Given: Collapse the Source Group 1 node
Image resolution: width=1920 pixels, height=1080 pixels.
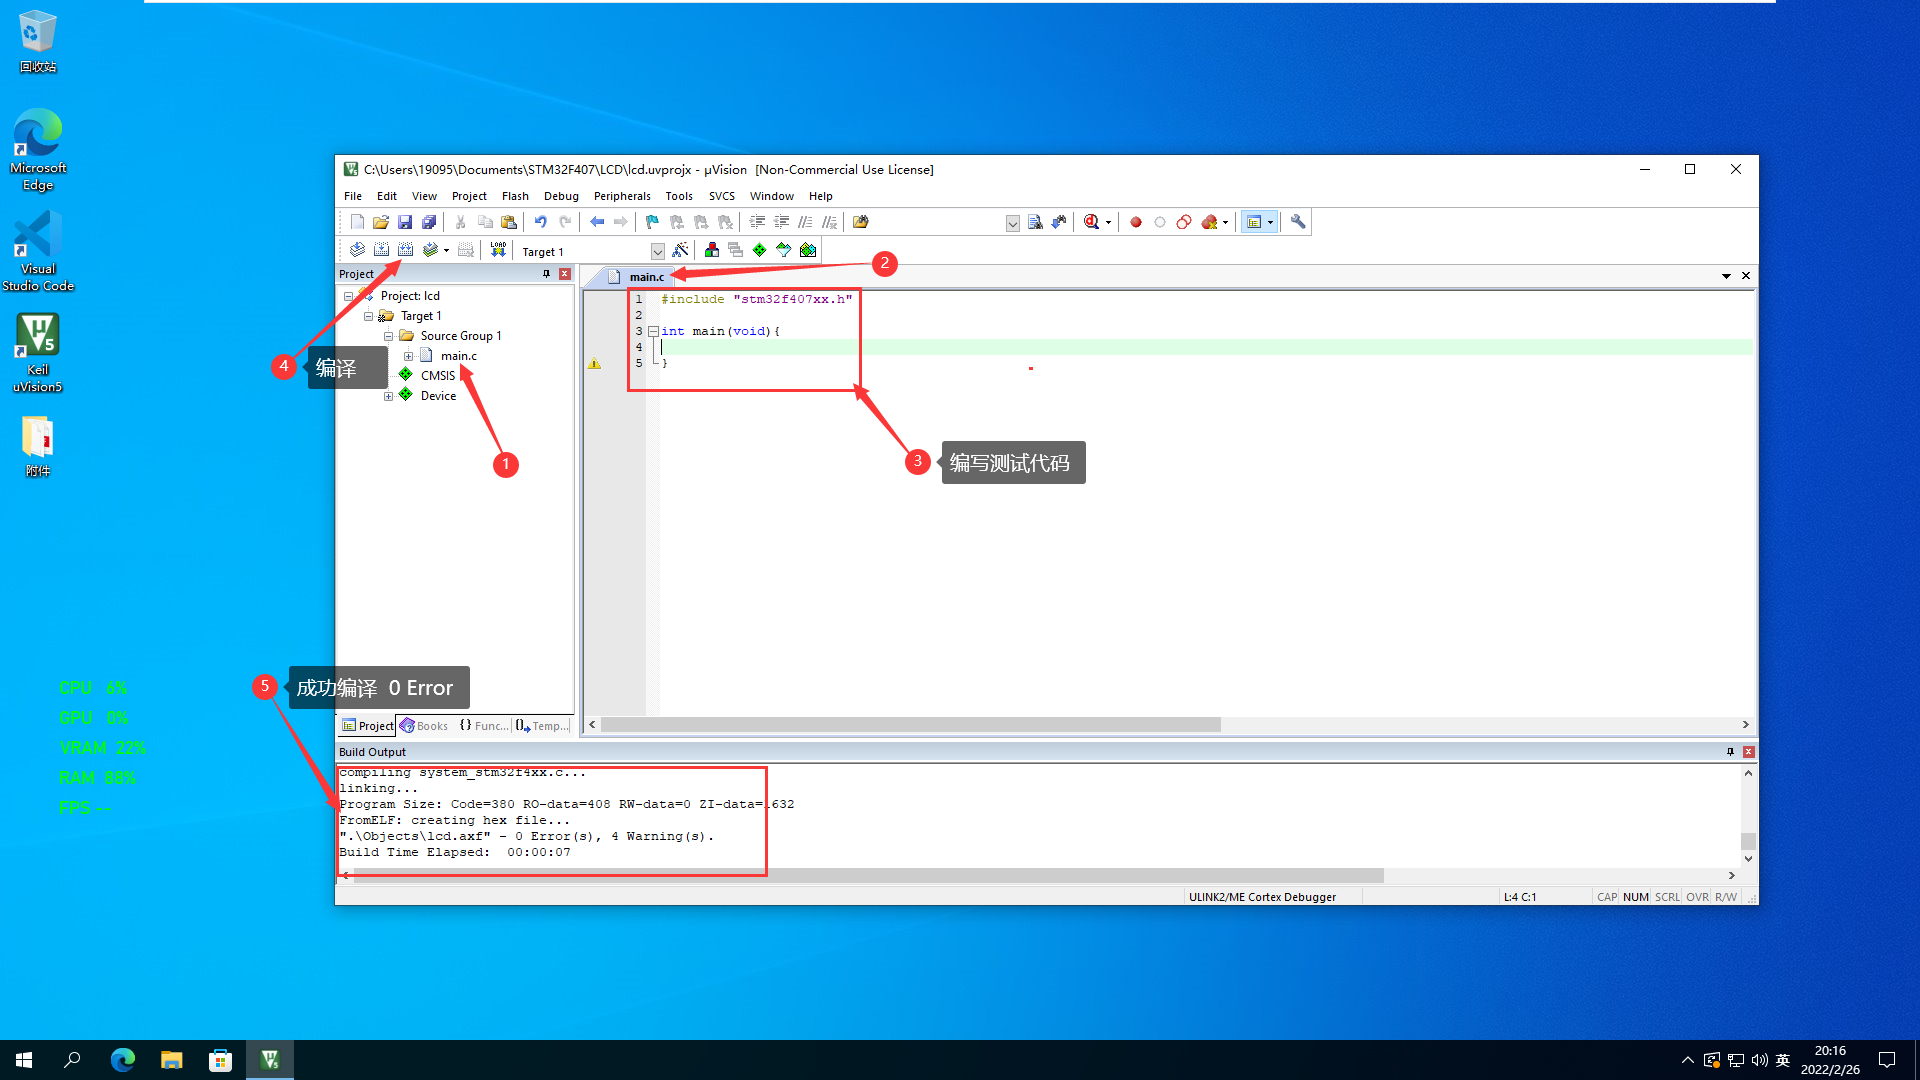Looking at the screenshot, I should [x=389, y=336].
